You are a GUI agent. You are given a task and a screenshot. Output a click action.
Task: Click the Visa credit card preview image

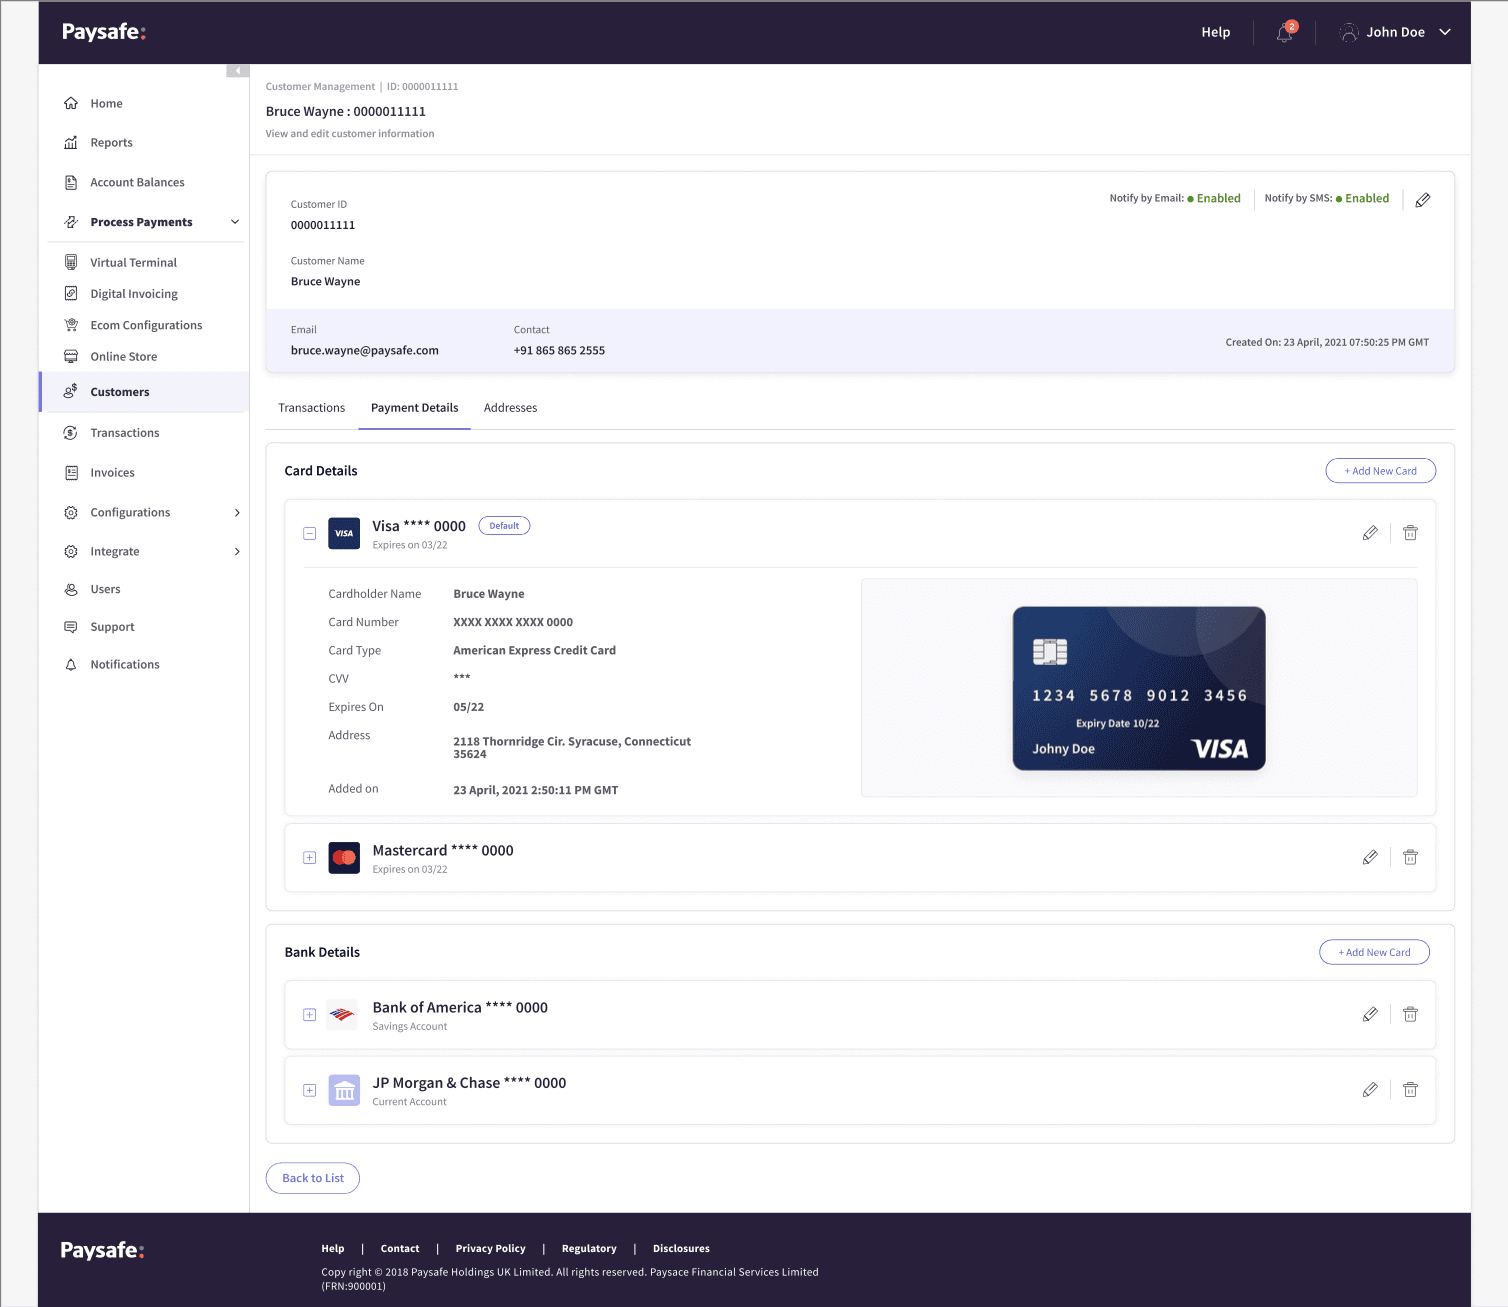(1139, 689)
